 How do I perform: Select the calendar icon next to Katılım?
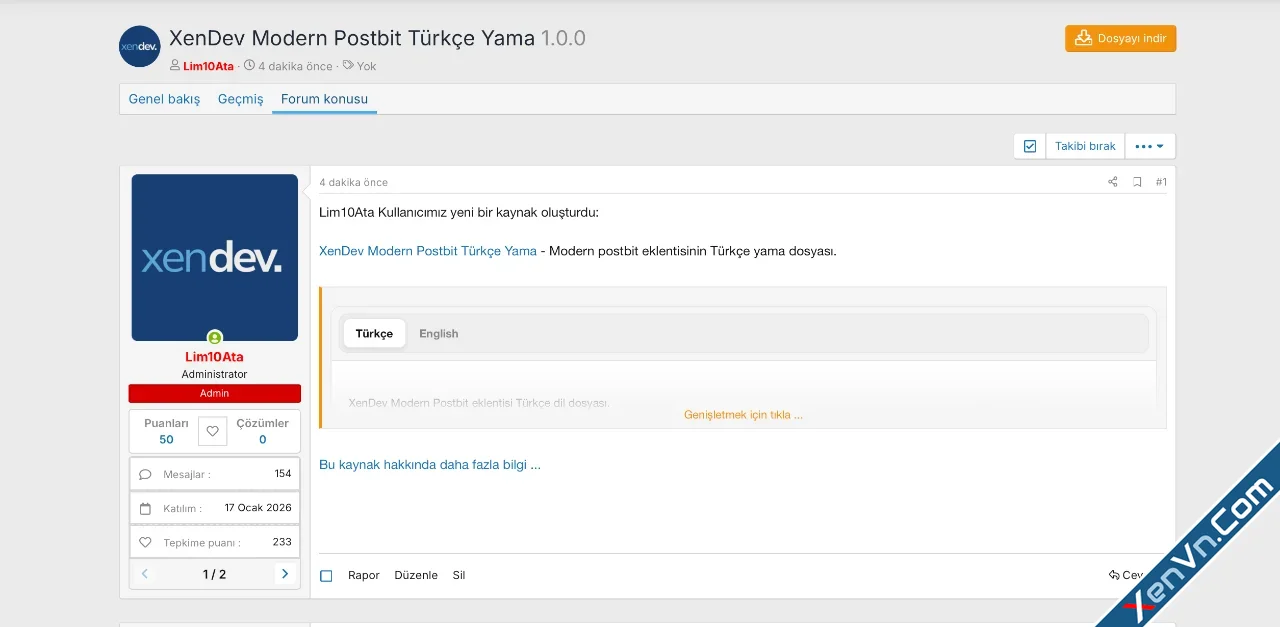click(x=145, y=507)
